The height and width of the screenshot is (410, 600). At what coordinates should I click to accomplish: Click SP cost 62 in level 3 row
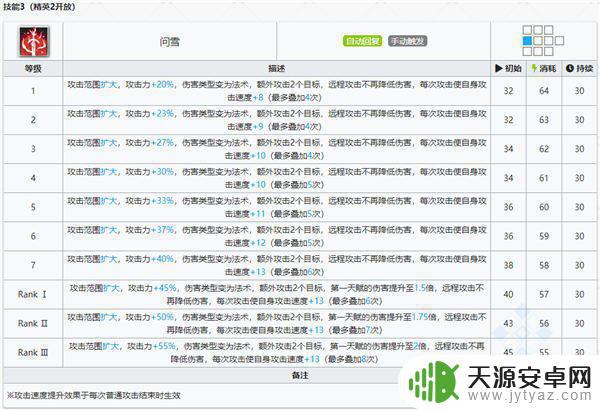pos(544,149)
